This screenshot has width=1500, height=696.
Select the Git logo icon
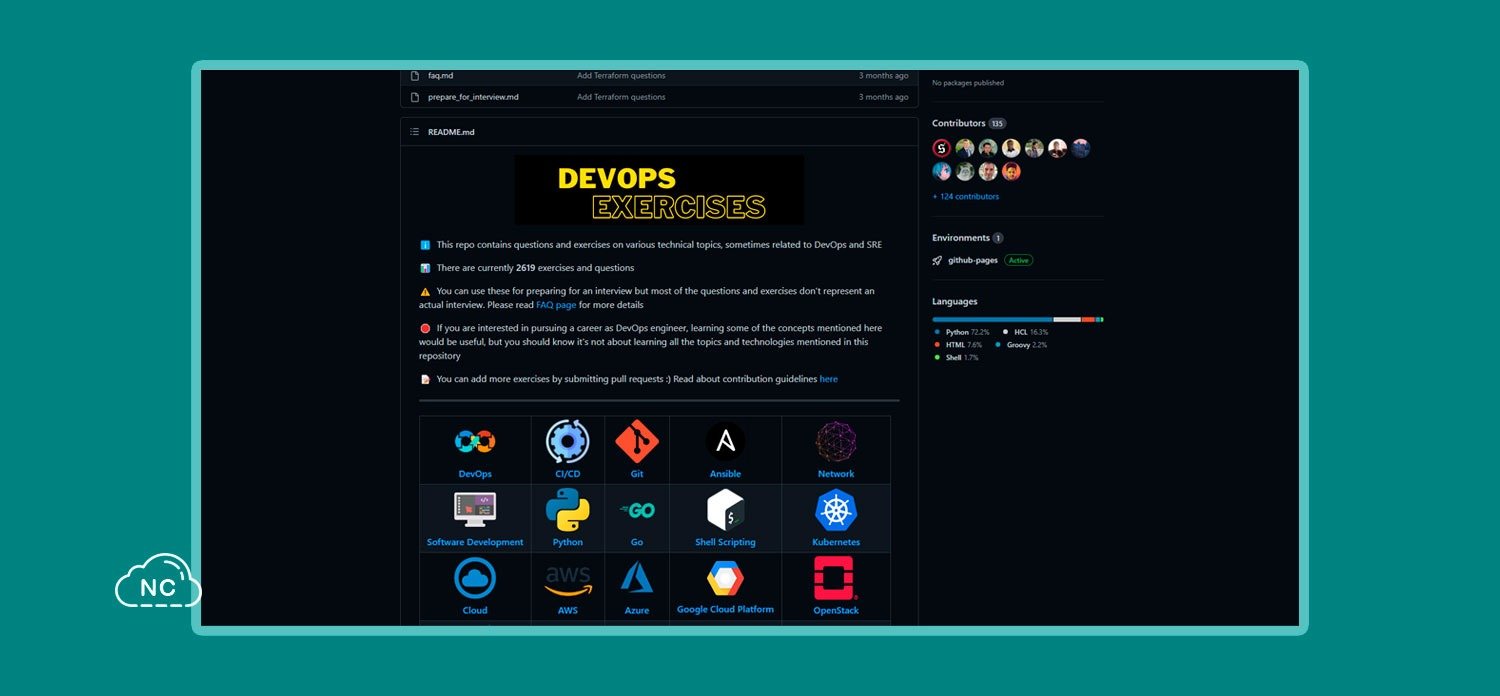coord(637,441)
